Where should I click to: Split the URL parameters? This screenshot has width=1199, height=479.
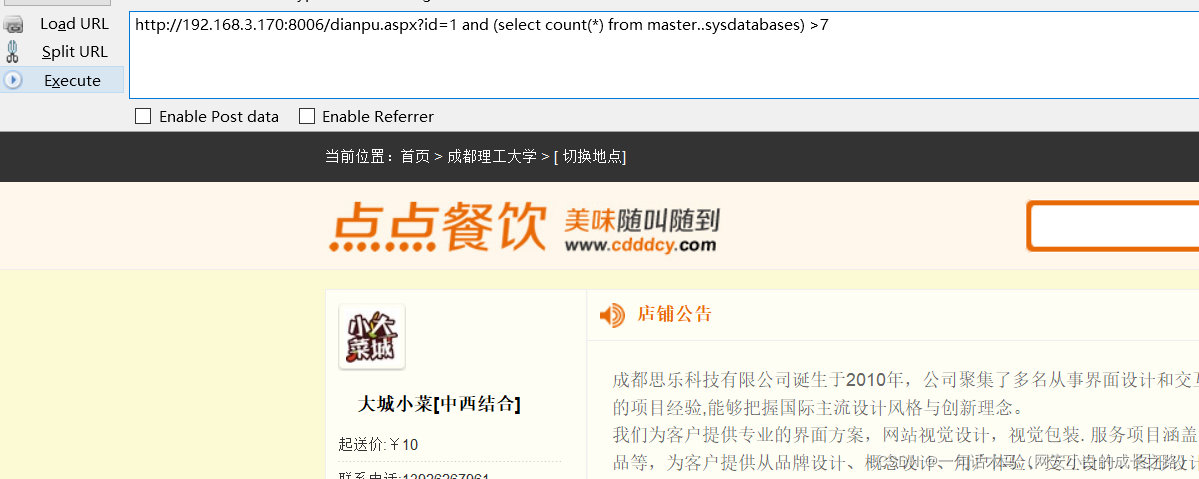tap(74, 52)
